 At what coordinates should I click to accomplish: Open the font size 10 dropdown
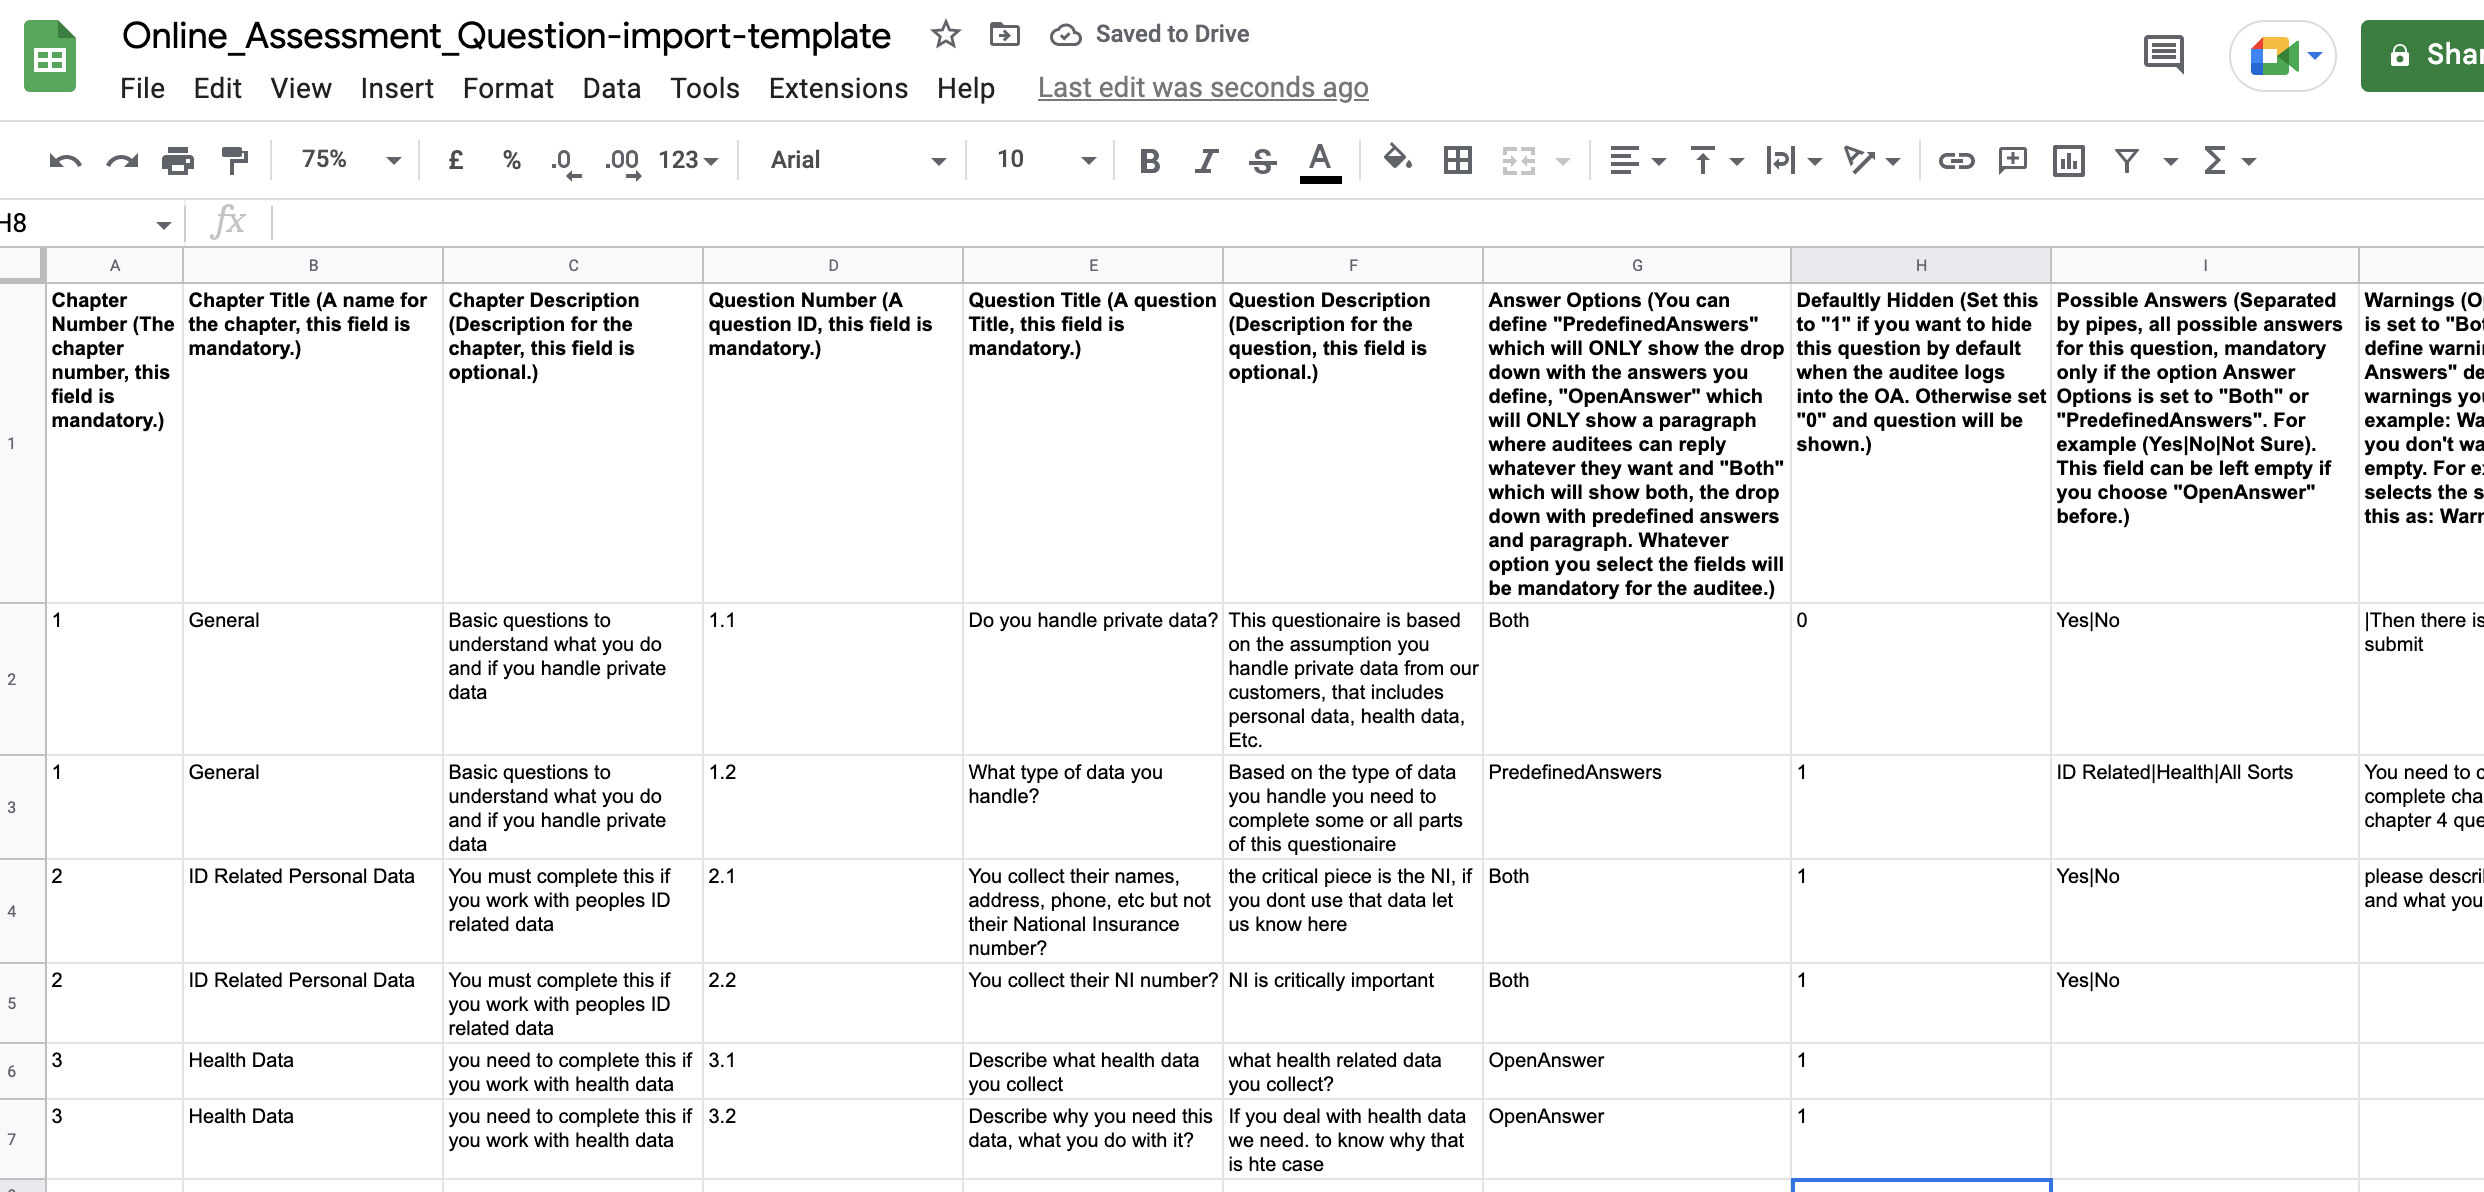1046,160
